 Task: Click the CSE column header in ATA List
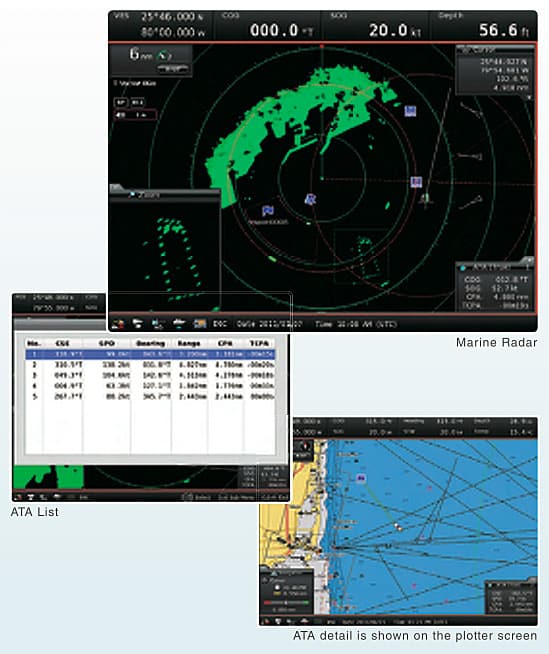62,344
